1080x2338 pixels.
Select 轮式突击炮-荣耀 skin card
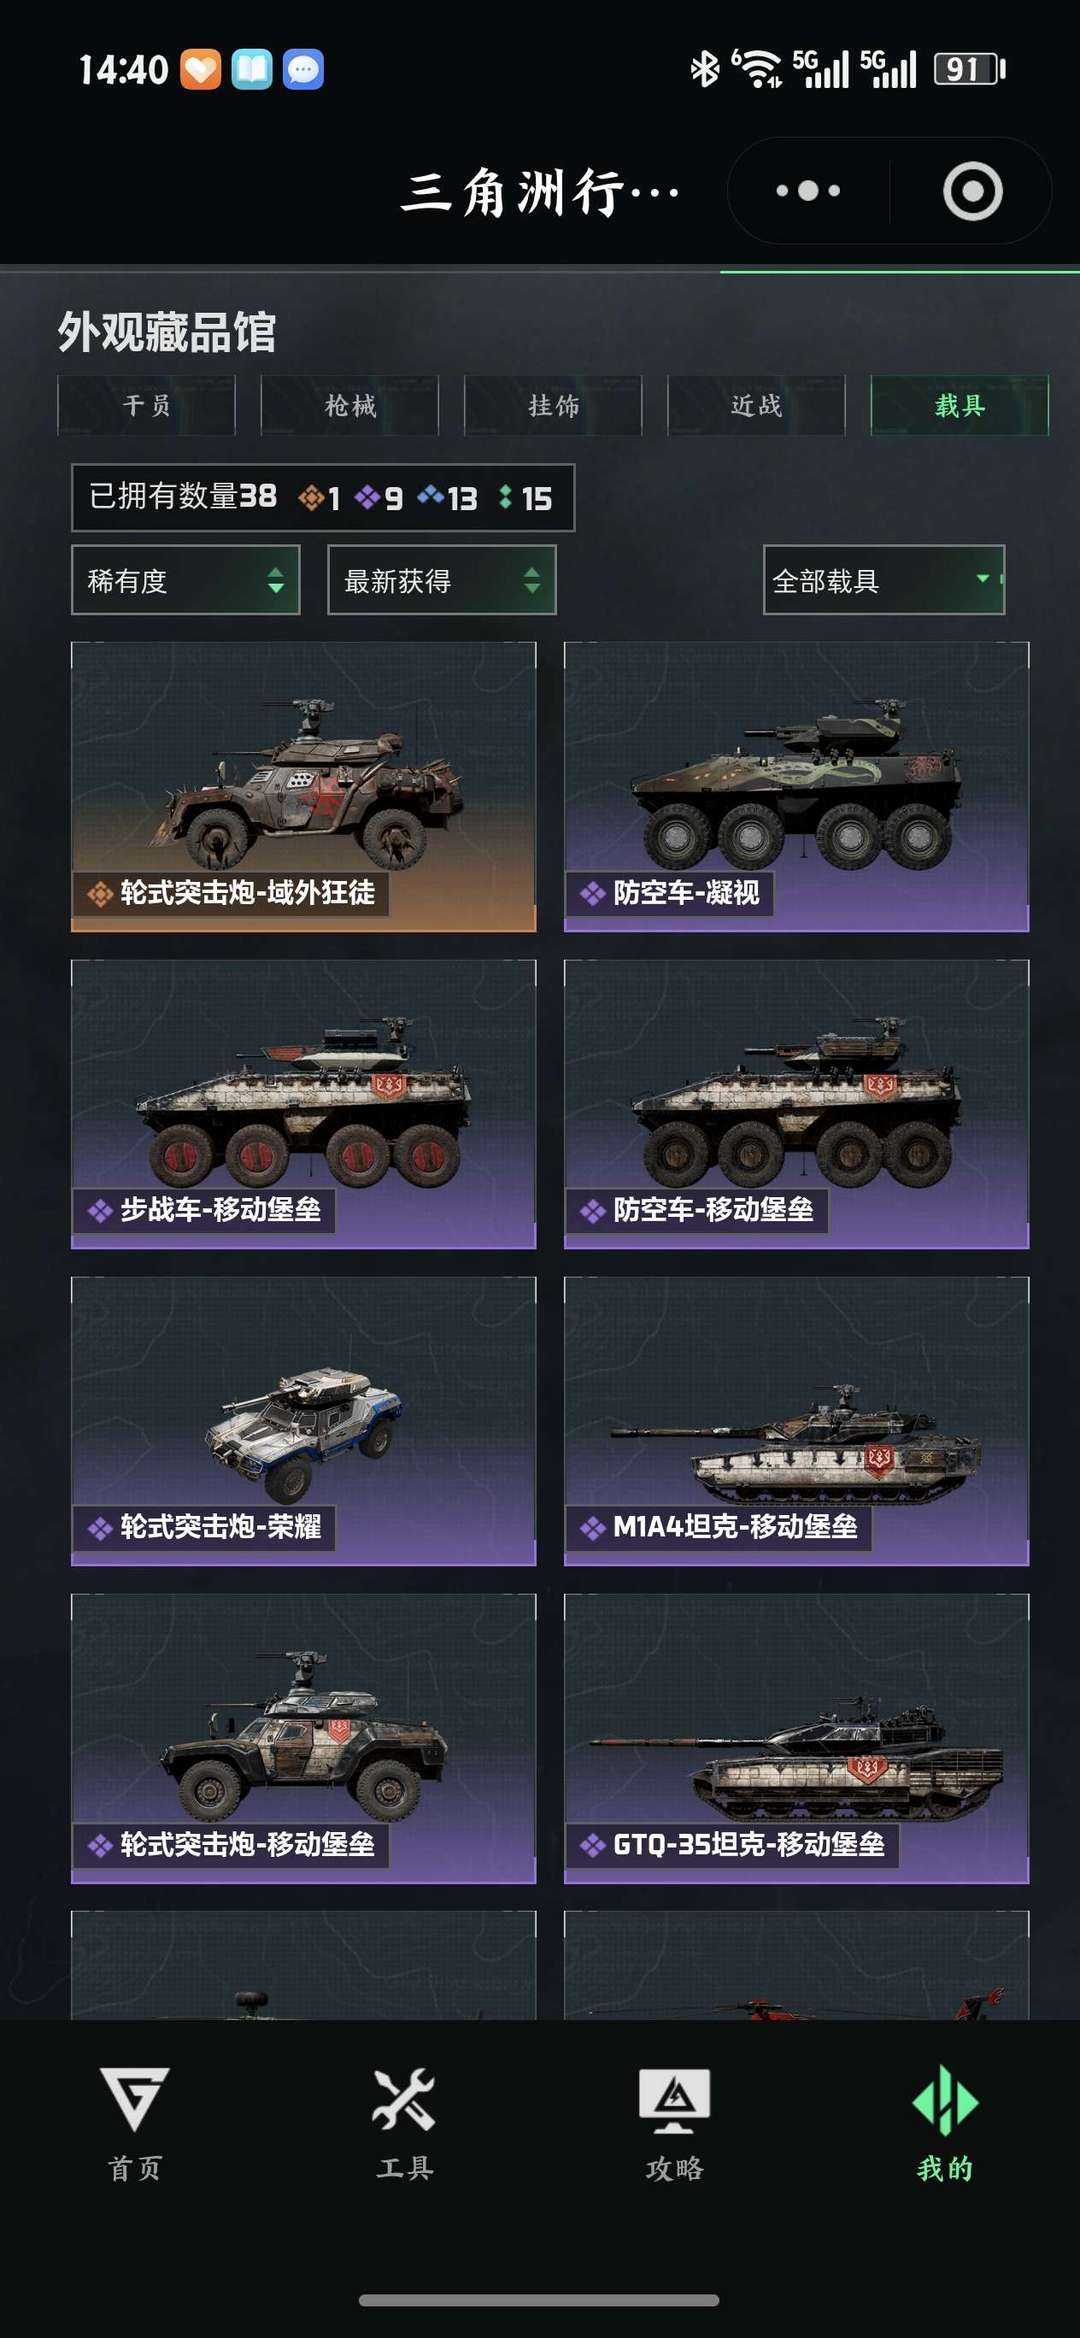point(304,1421)
